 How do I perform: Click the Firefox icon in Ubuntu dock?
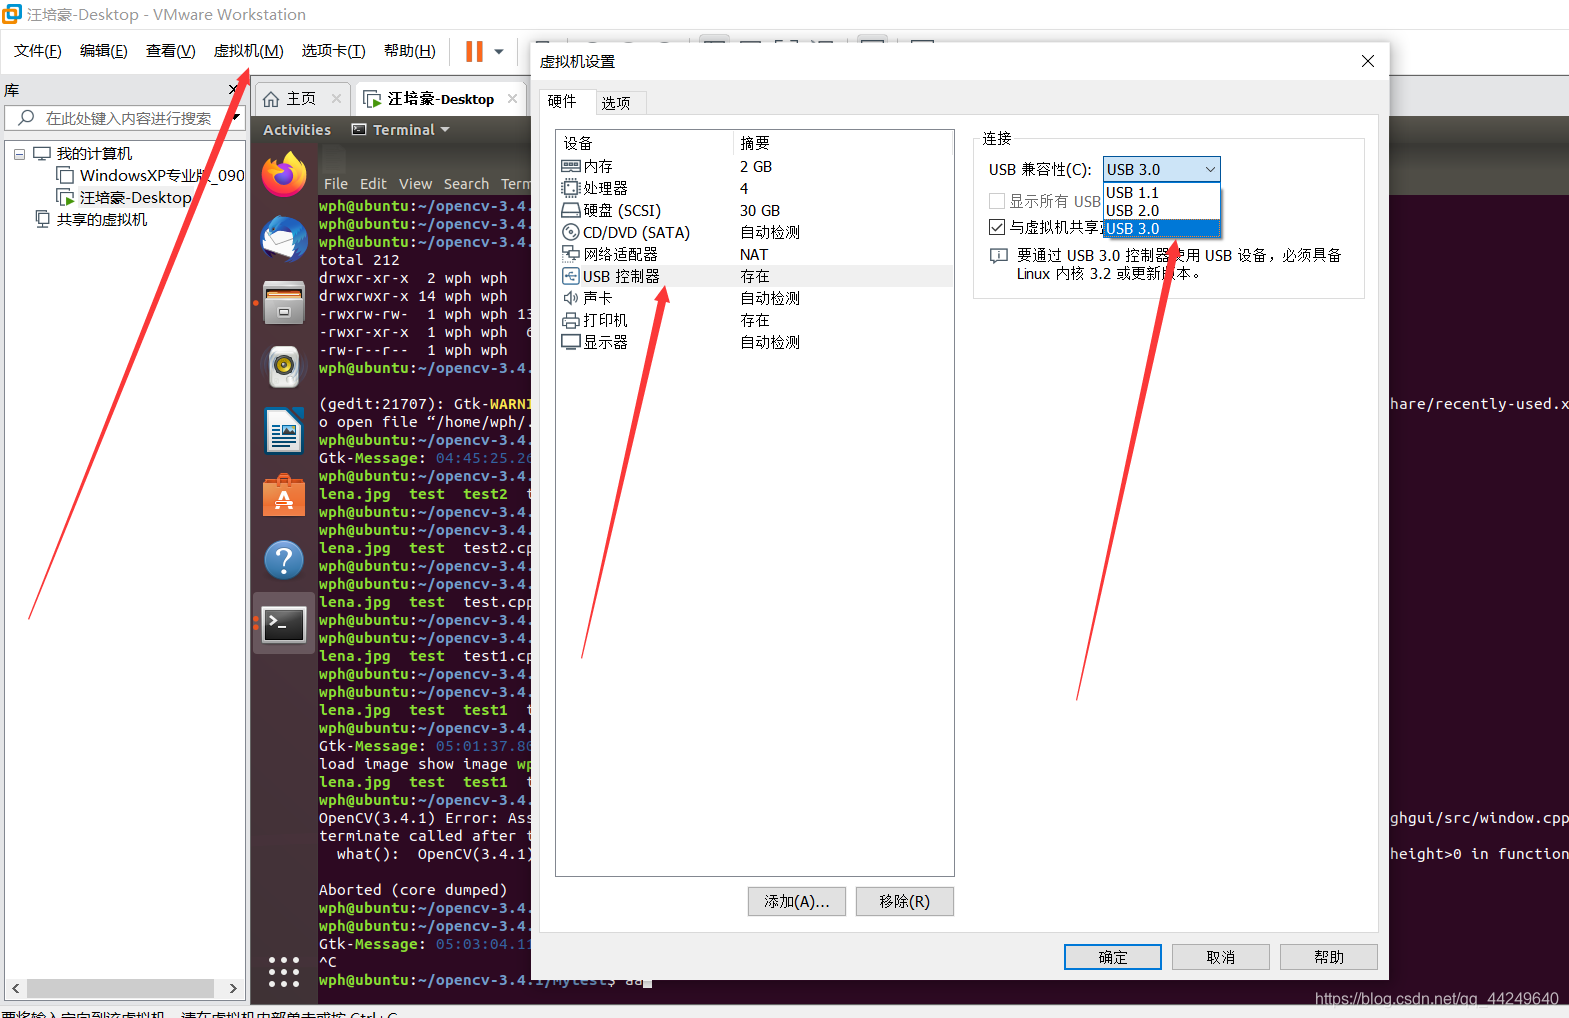coord(284,175)
